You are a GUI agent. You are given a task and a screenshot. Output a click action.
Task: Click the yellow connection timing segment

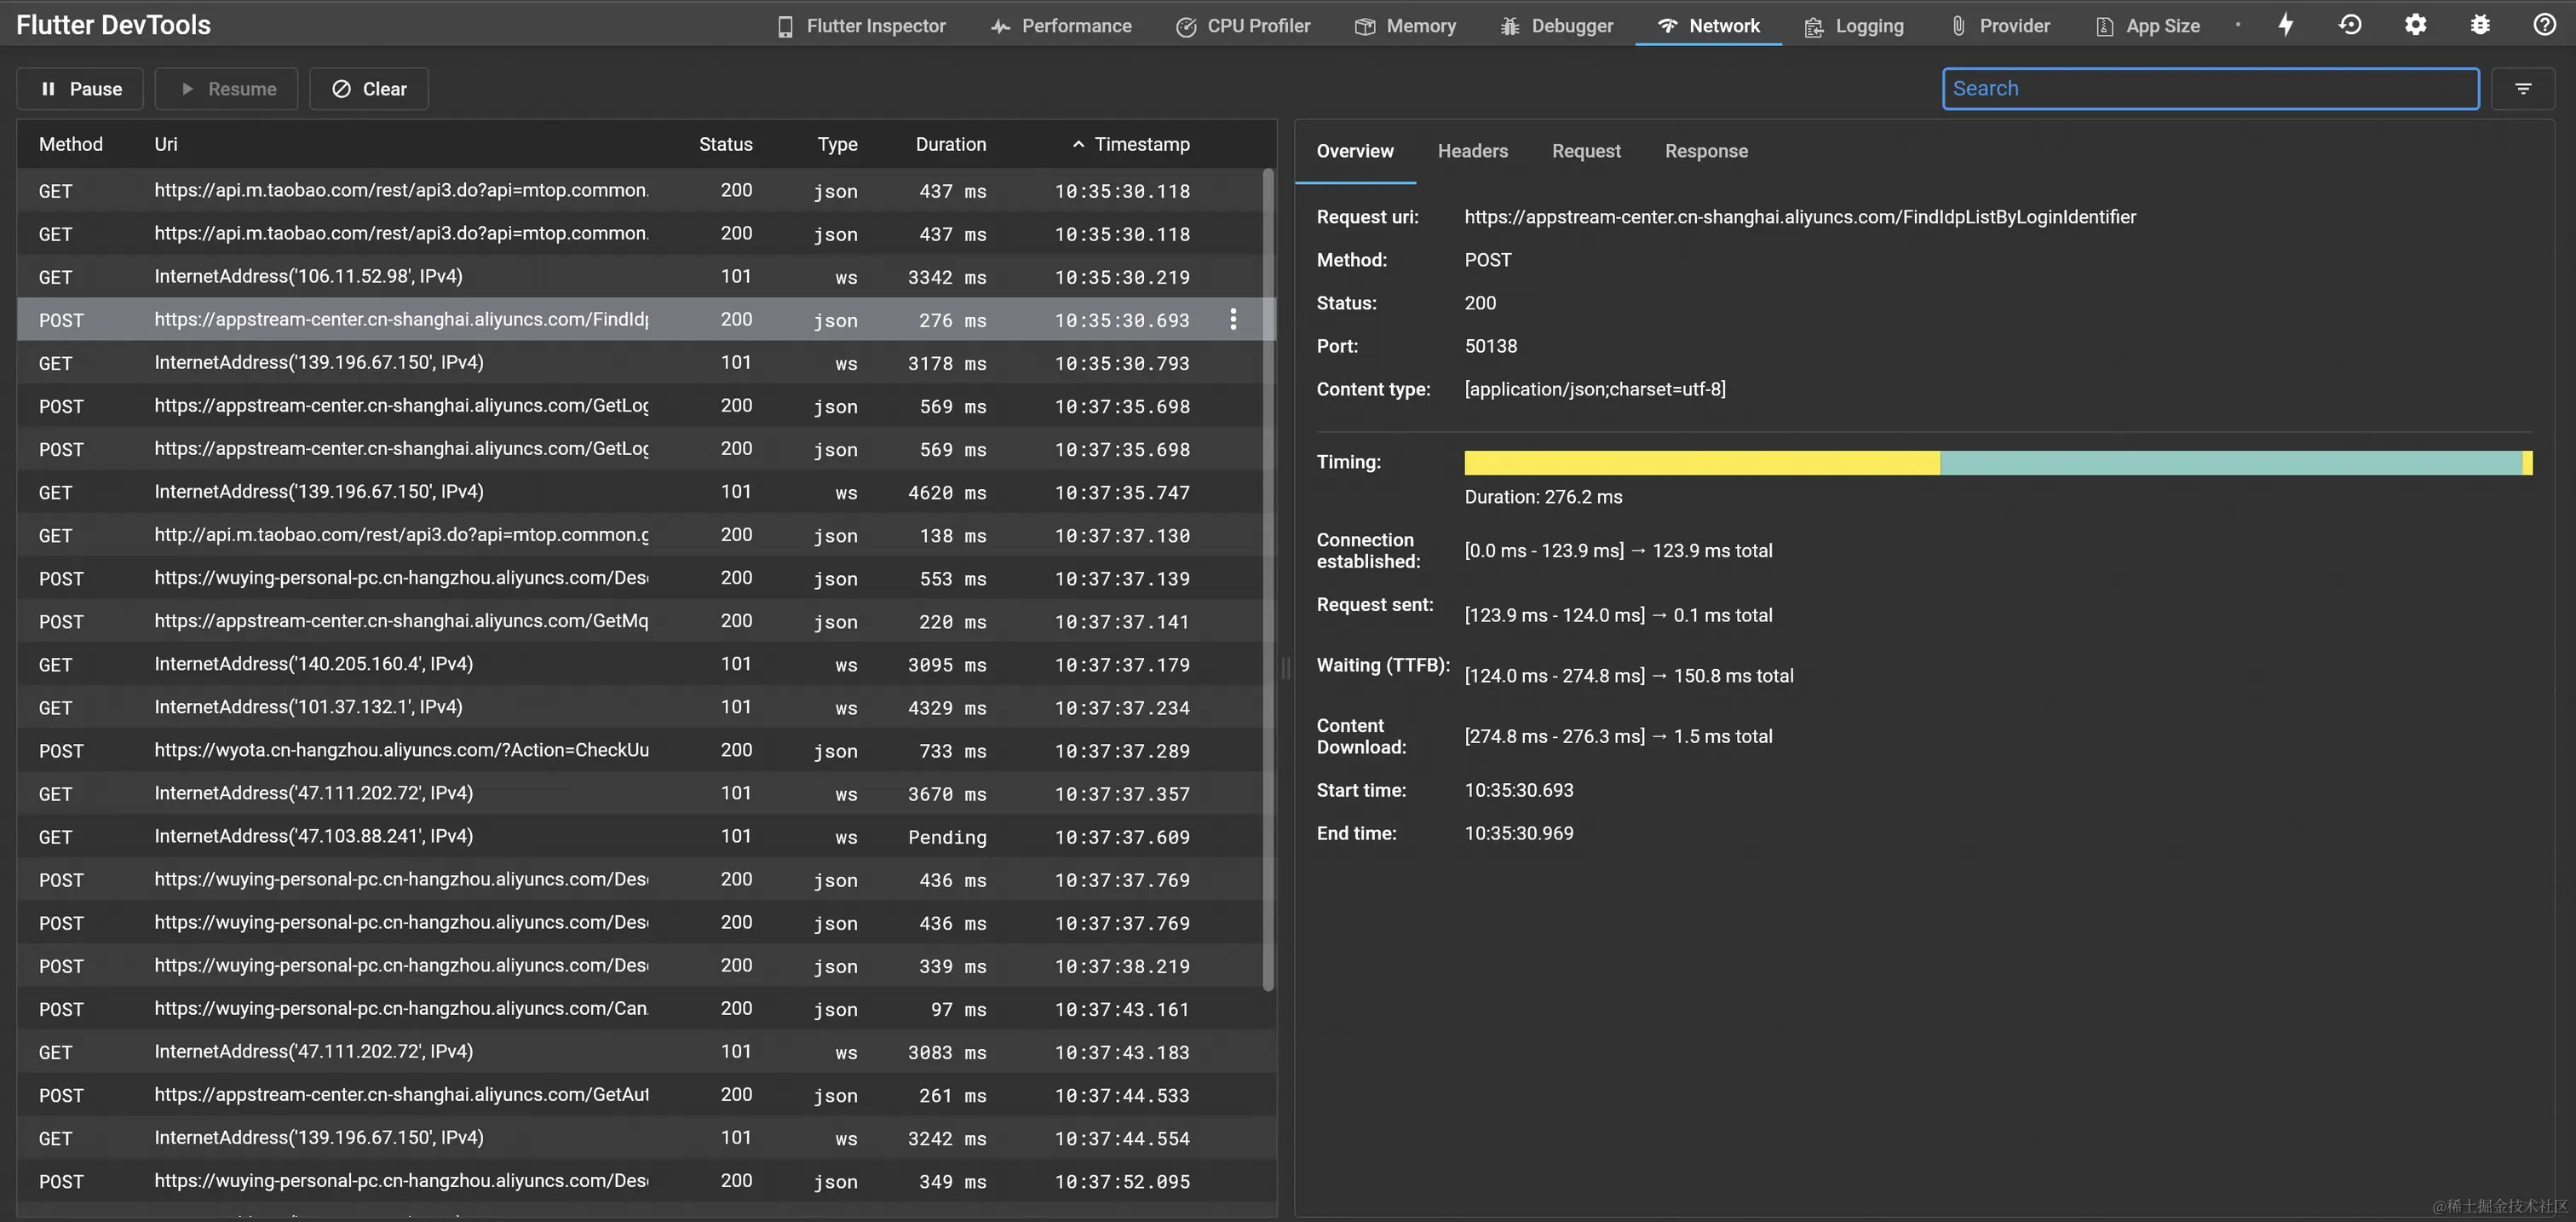coord(1702,462)
